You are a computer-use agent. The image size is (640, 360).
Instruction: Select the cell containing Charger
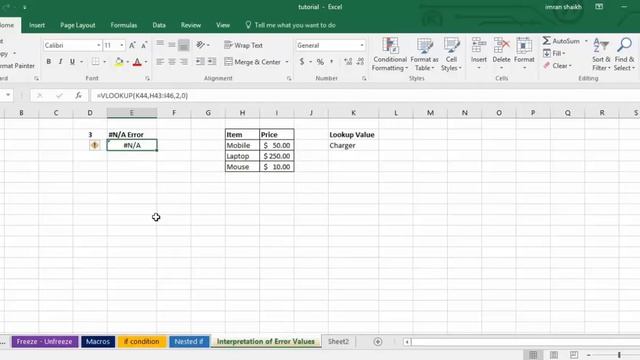coord(353,145)
